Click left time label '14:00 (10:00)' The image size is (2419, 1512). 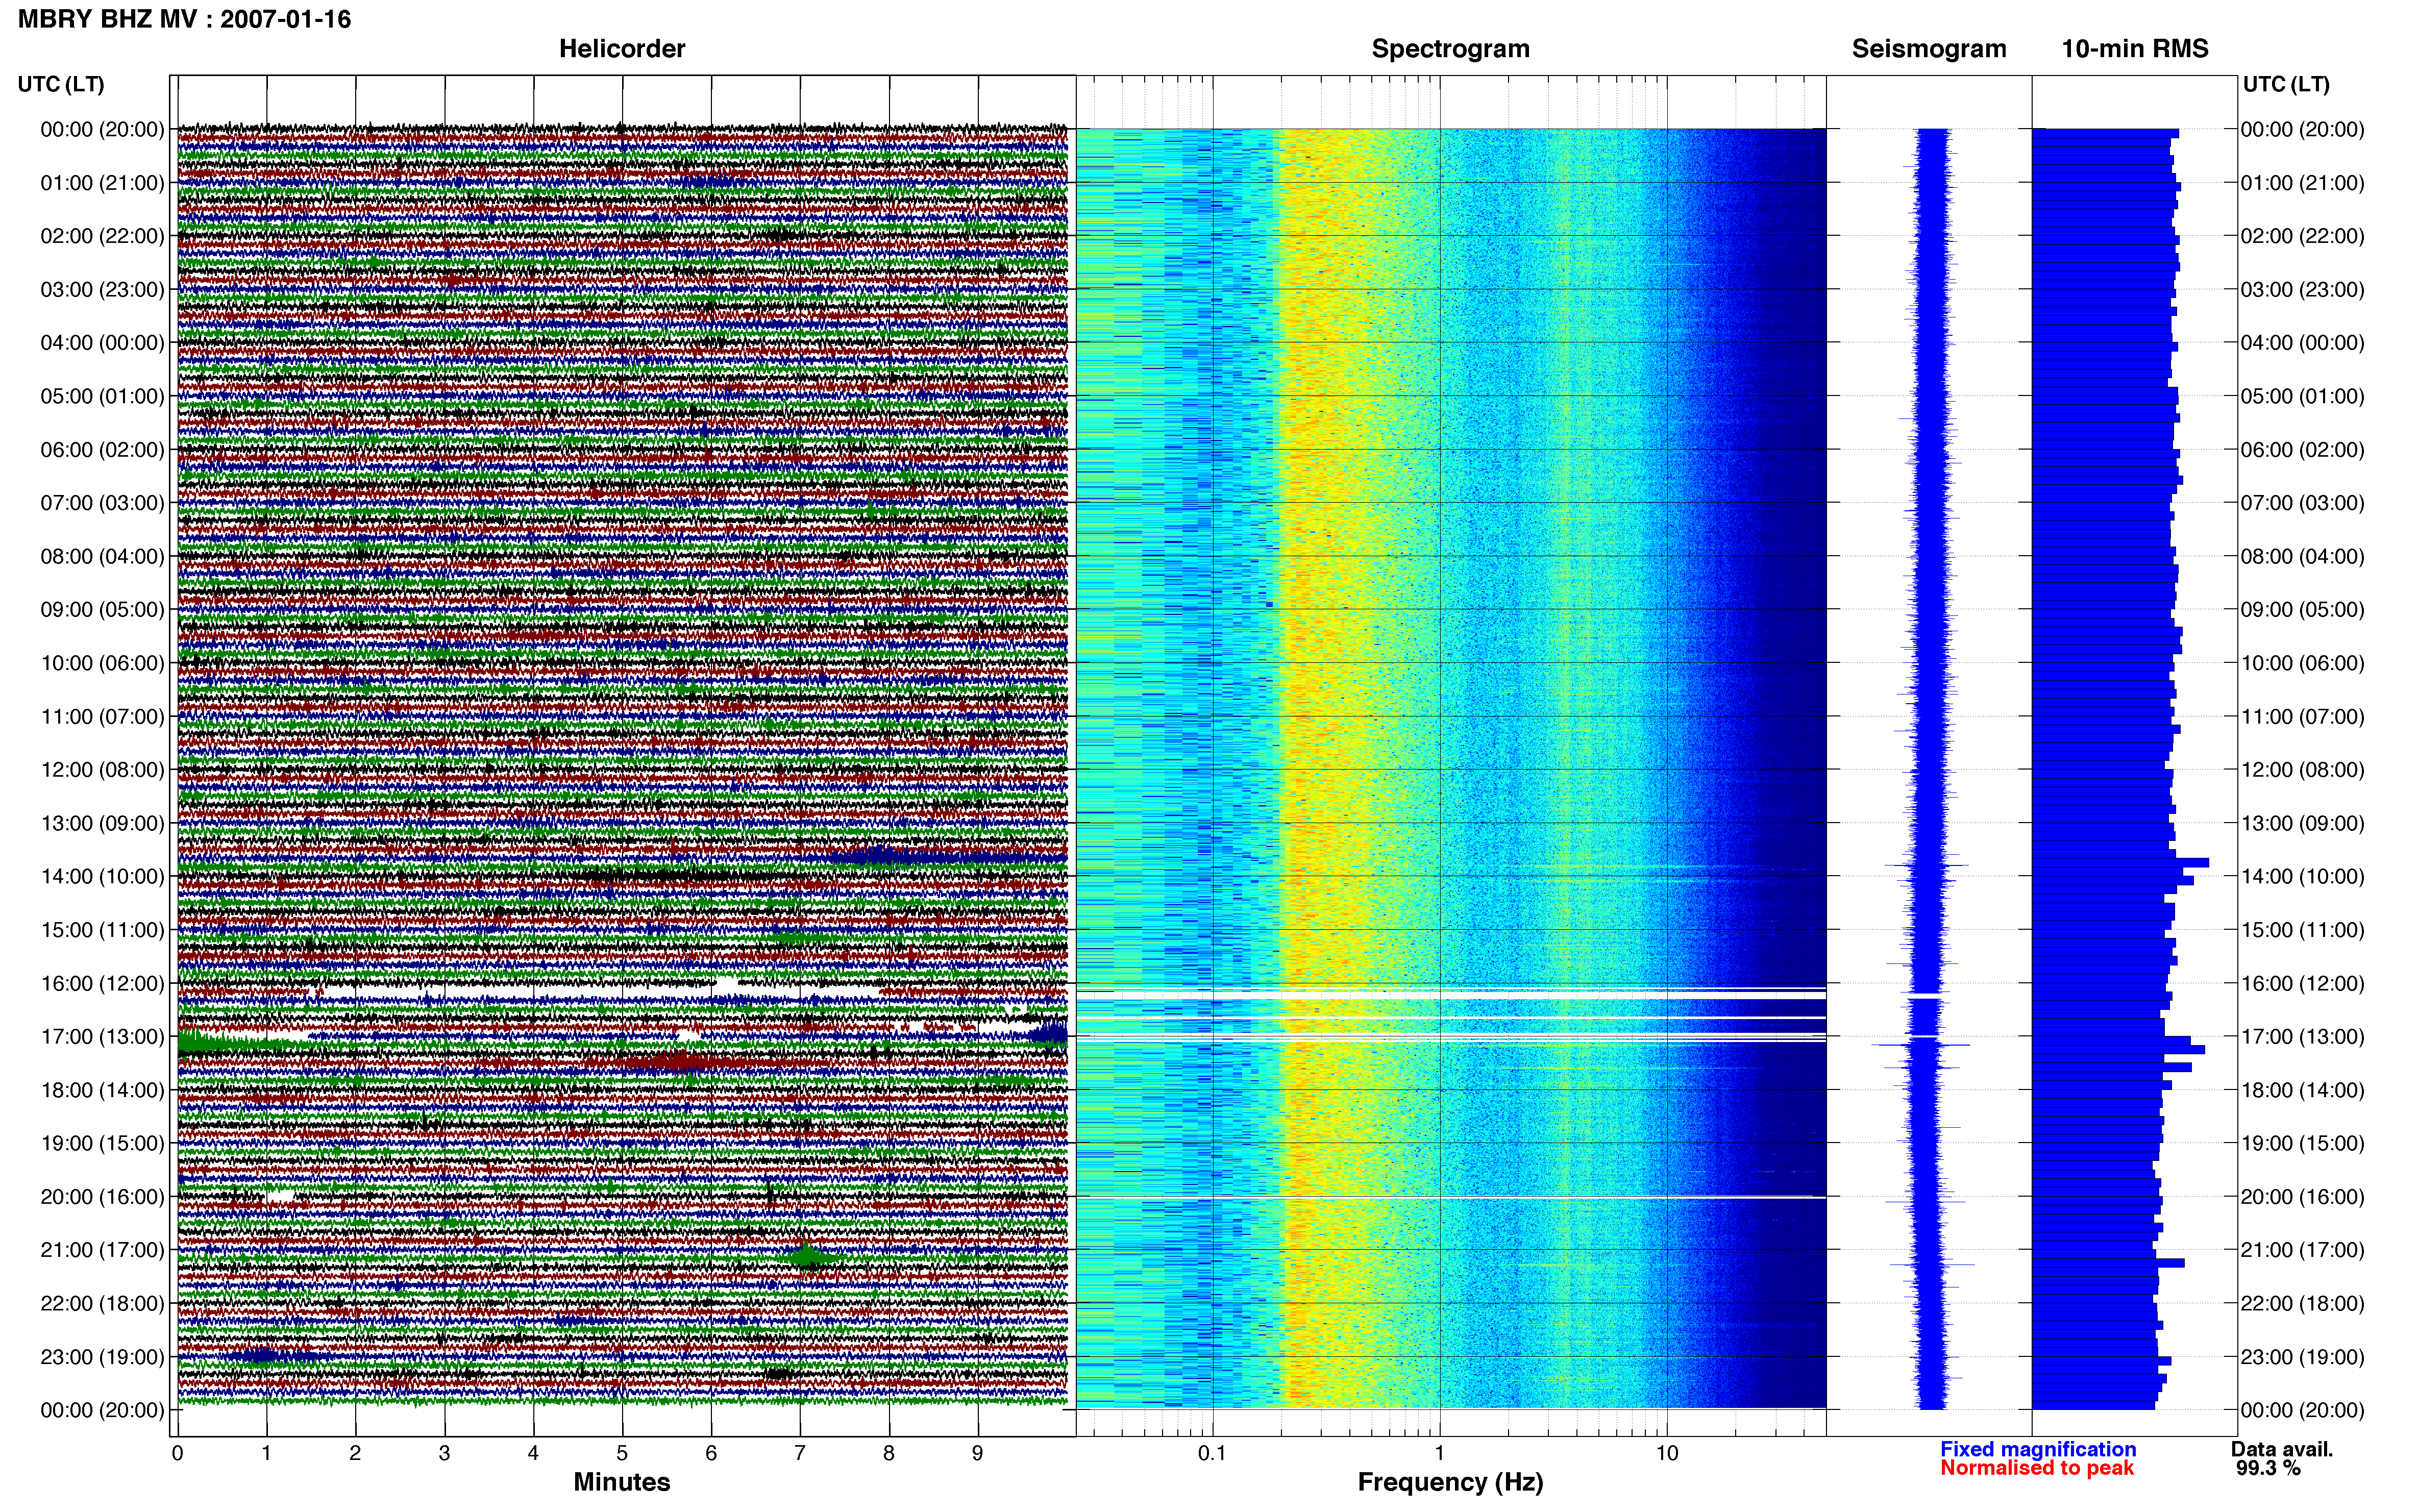102,876
